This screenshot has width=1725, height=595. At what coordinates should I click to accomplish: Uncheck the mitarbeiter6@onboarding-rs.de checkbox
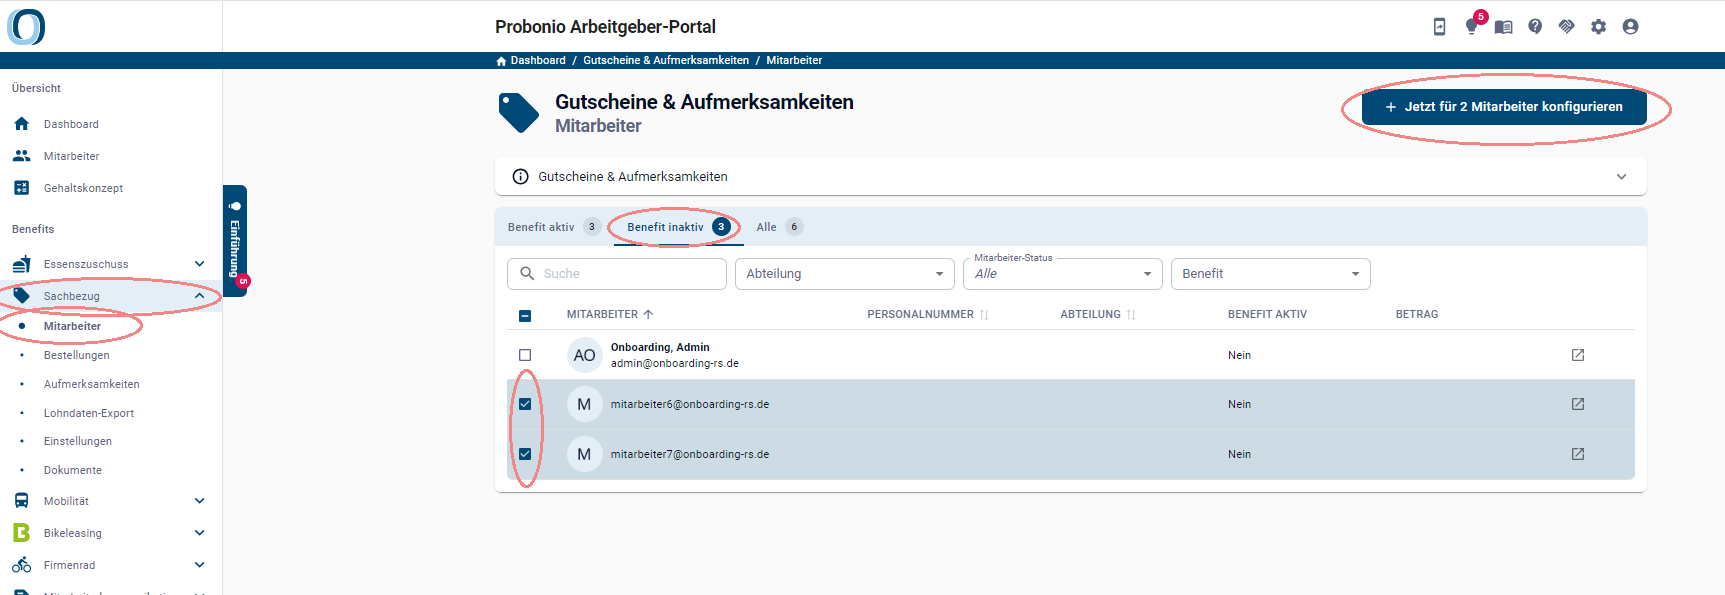[525, 404]
